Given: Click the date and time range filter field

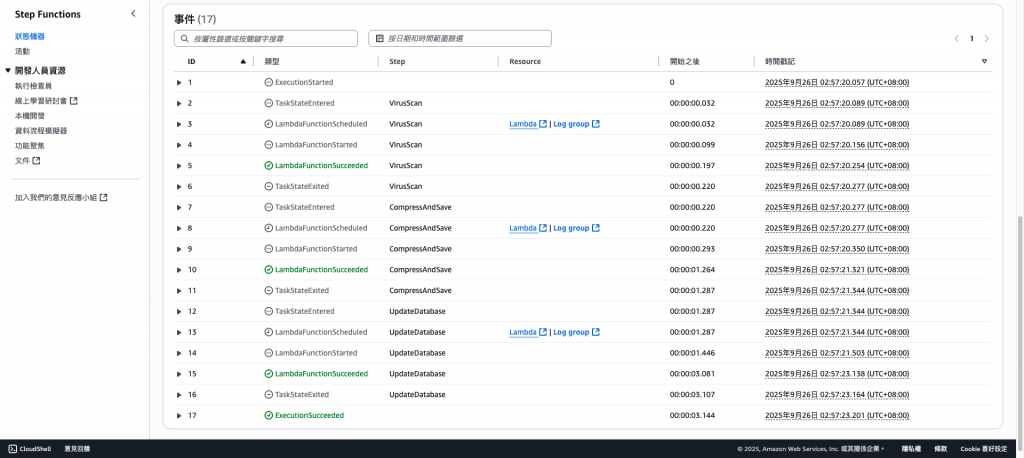Looking at the screenshot, I should (460, 39).
